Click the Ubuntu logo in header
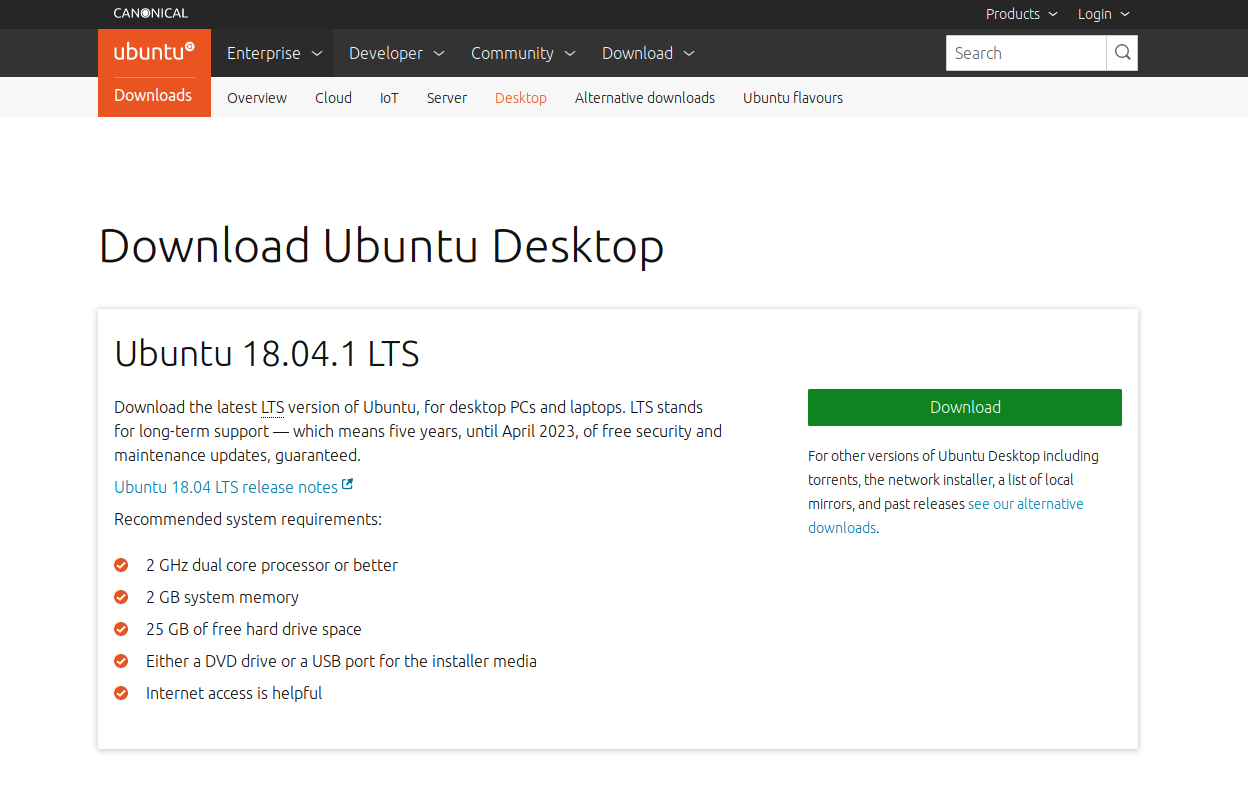 point(154,52)
